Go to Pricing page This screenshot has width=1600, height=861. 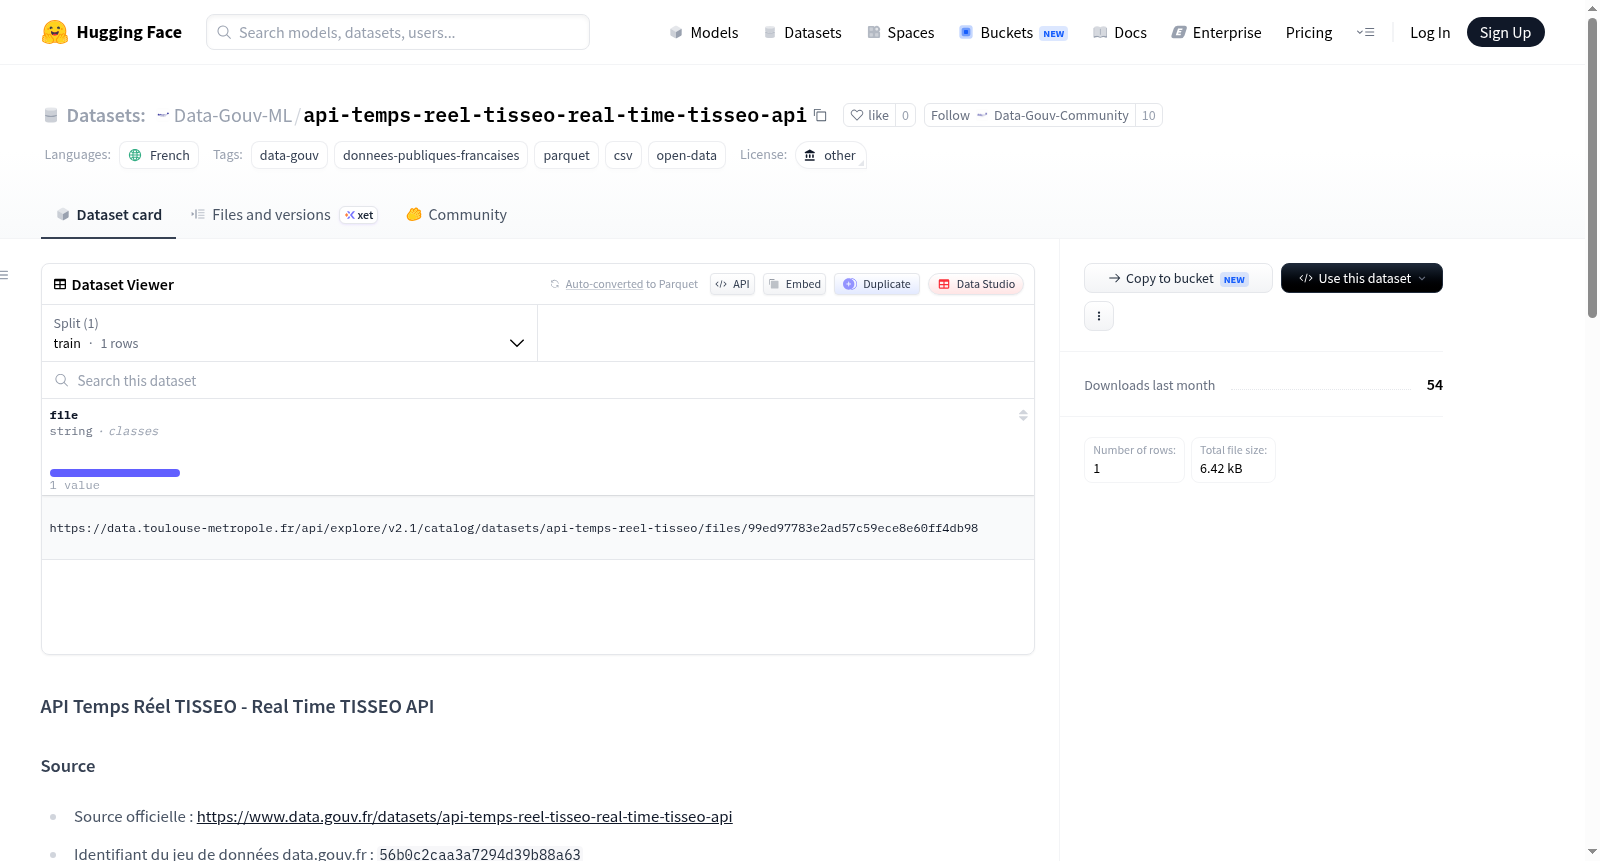coord(1309,32)
